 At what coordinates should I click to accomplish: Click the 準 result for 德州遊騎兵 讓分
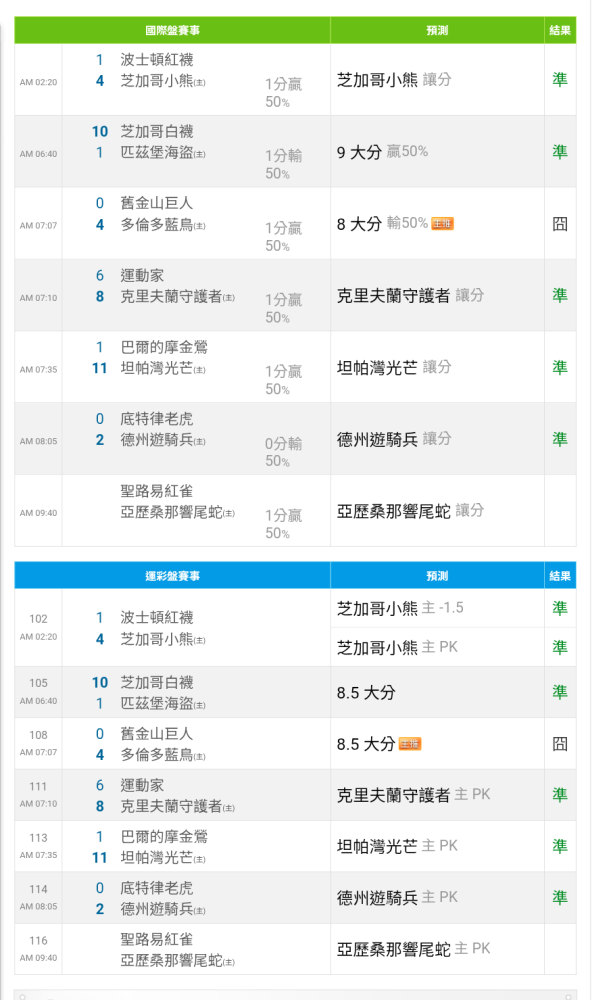coord(560,439)
